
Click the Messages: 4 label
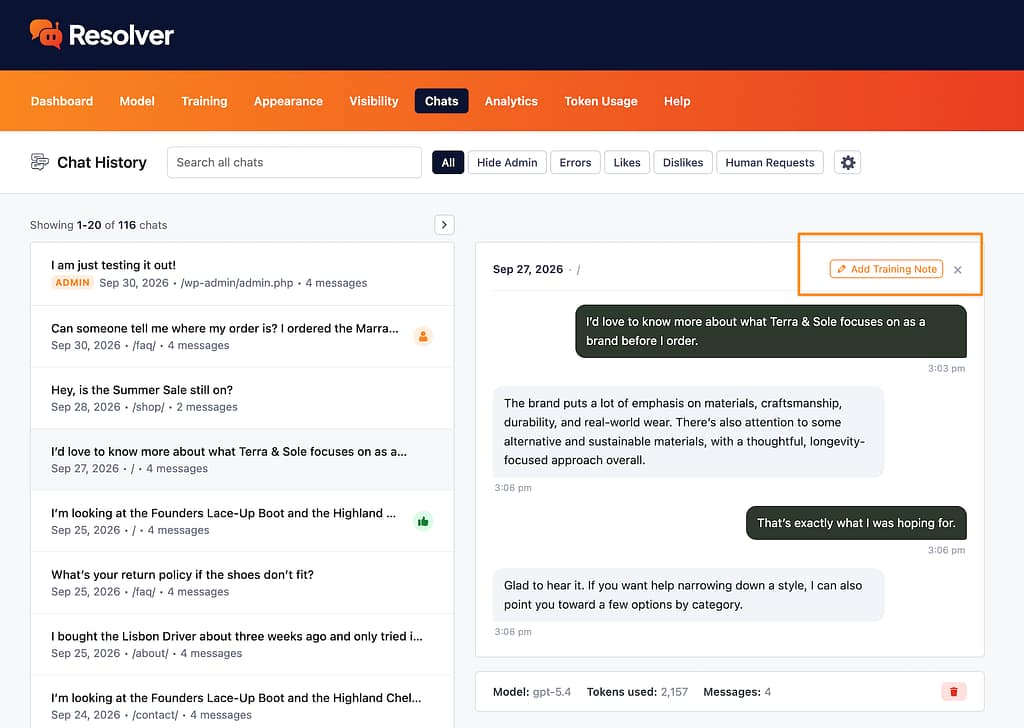pyautogui.click(x=737, y=692)
